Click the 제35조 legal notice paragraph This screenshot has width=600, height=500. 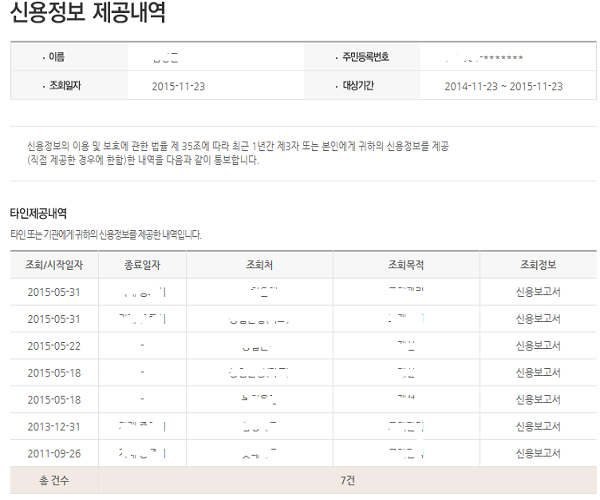tap(238, 153)
